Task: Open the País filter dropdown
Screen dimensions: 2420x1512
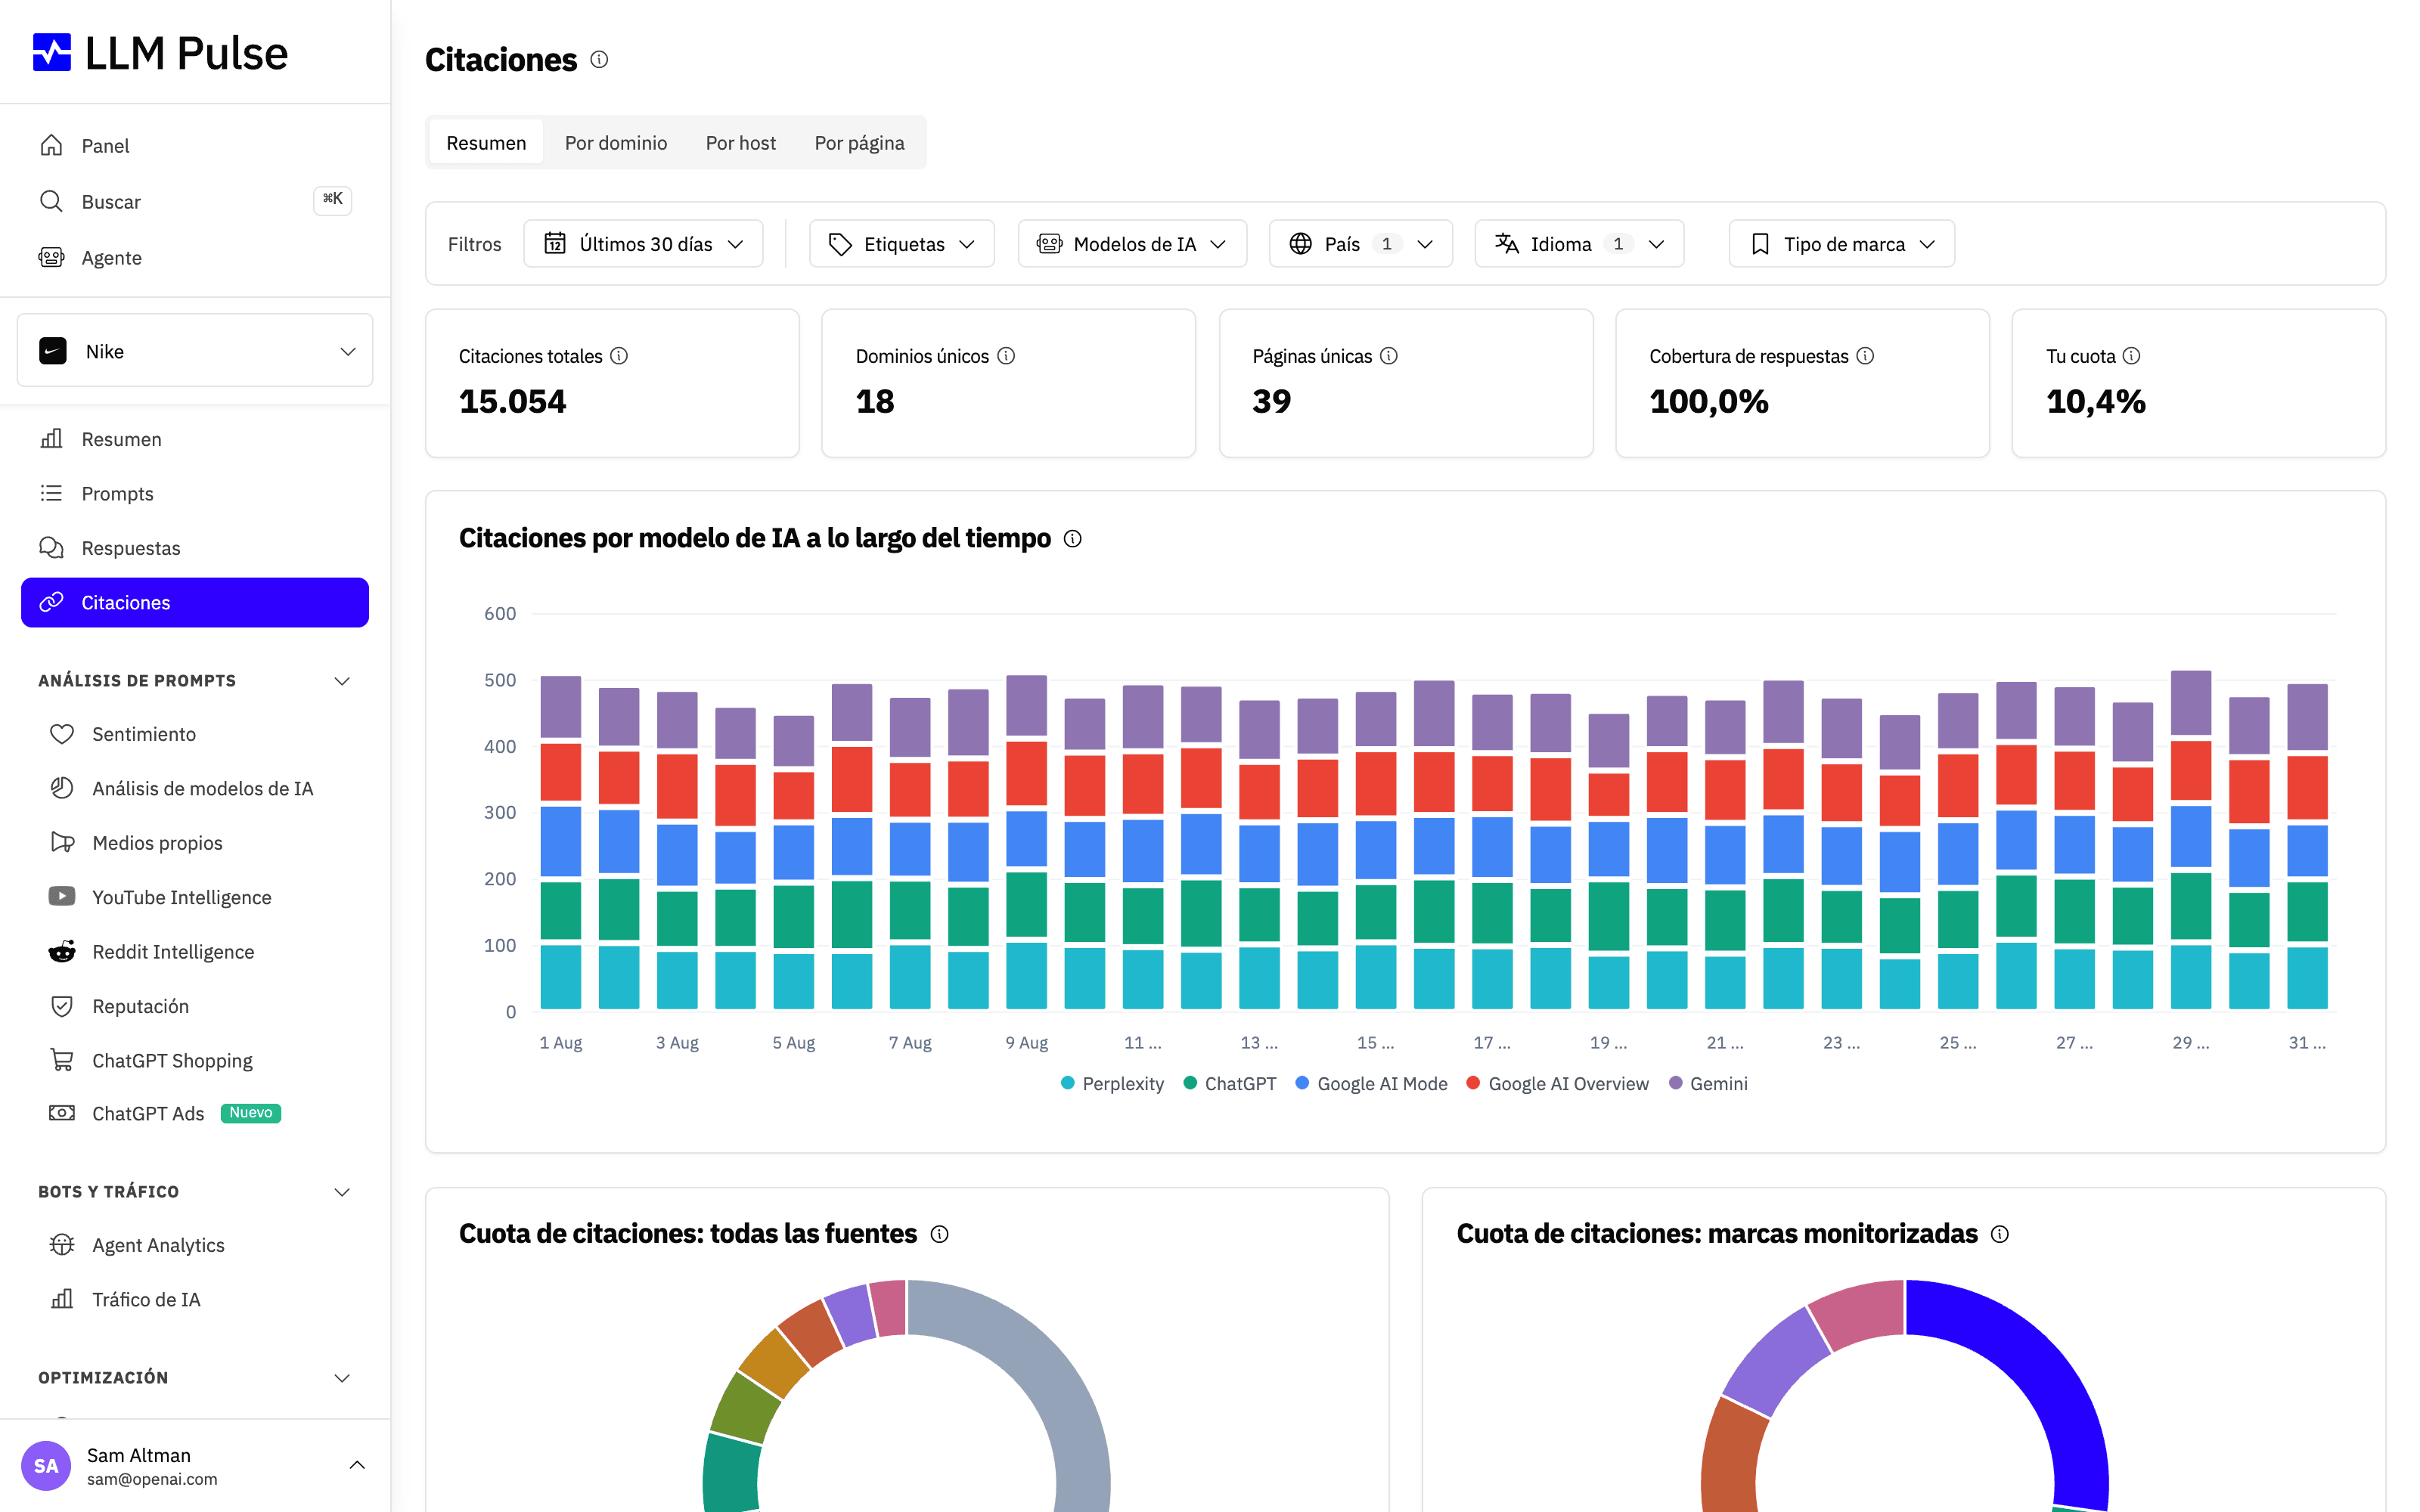Action: click(x=1360, y=244)
